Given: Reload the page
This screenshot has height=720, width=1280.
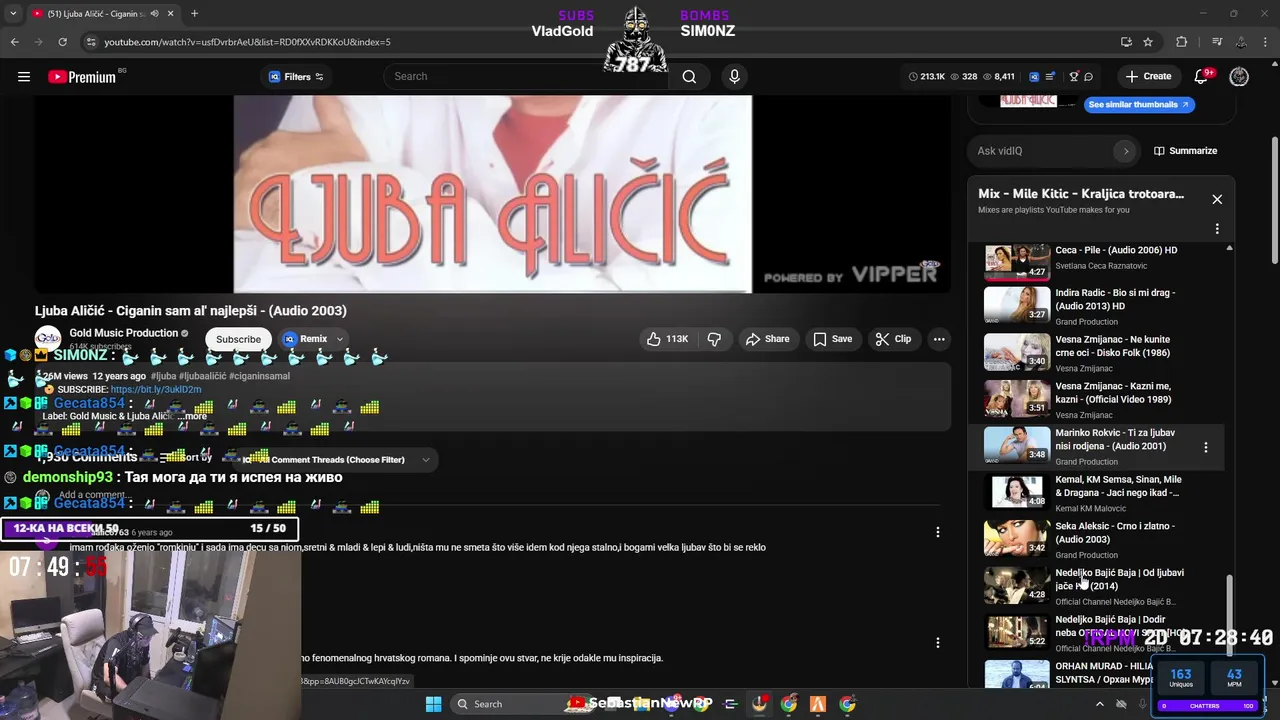Looking at the screenshot, I should [62, 42].
